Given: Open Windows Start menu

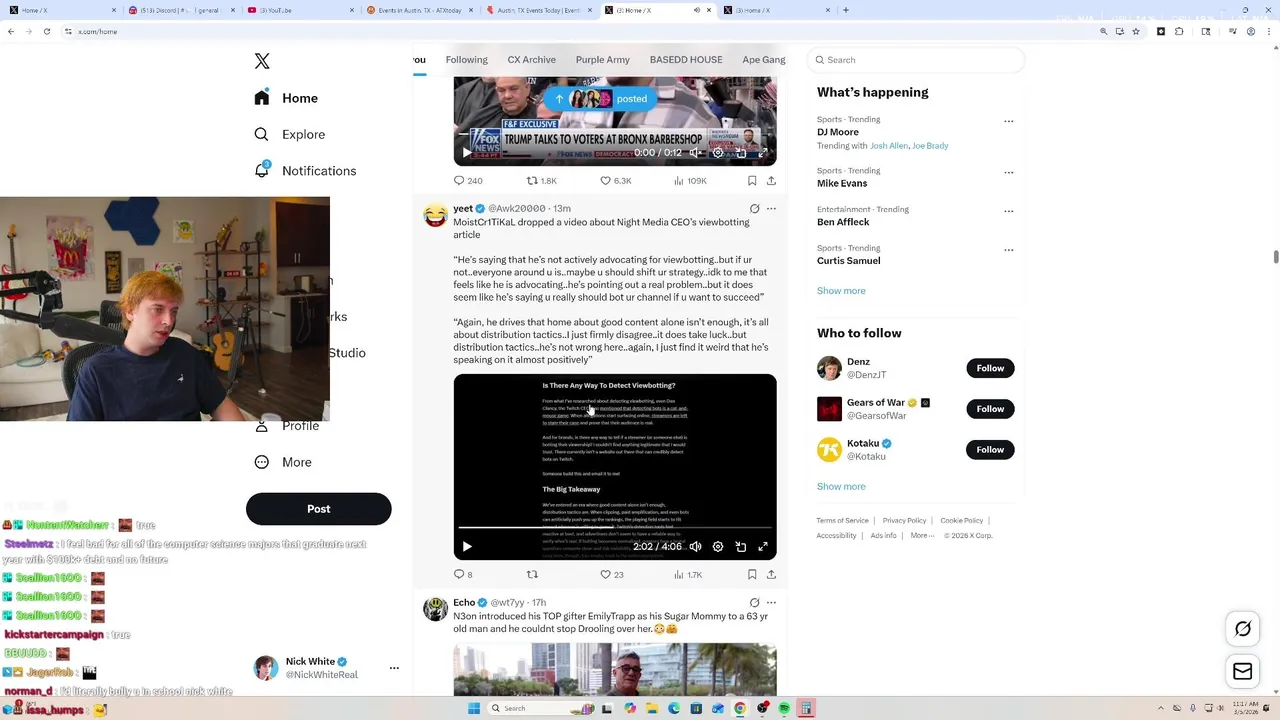Looking at the screenshot, I should point(473,708).
